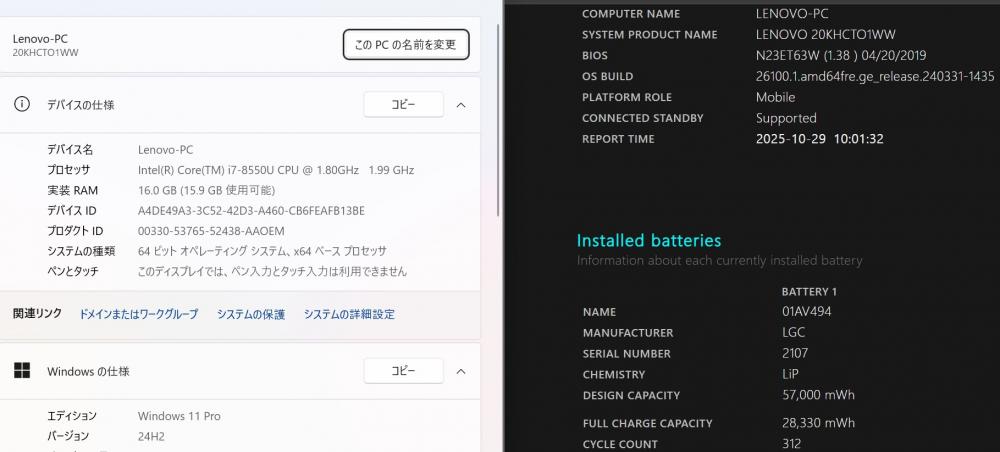This screenshot has height=452, width=1000.
Task: Click the FULL CHARGE CAPACITY label
Action: 647,423
